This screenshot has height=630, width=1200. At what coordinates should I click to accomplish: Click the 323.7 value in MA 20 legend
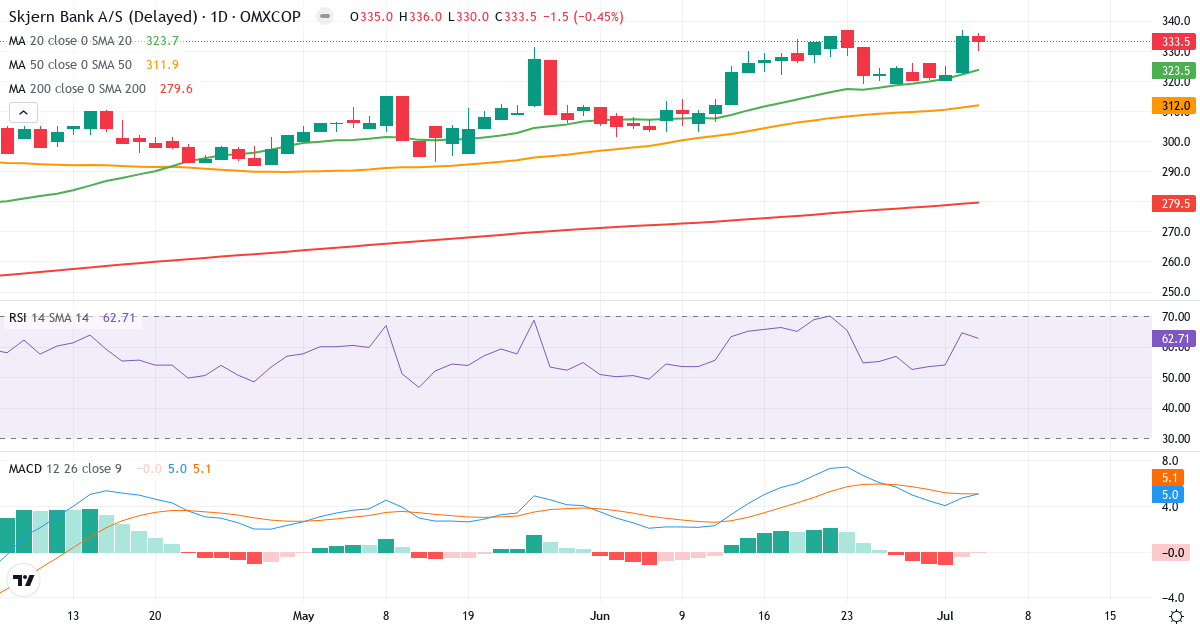tap(162, 41)
